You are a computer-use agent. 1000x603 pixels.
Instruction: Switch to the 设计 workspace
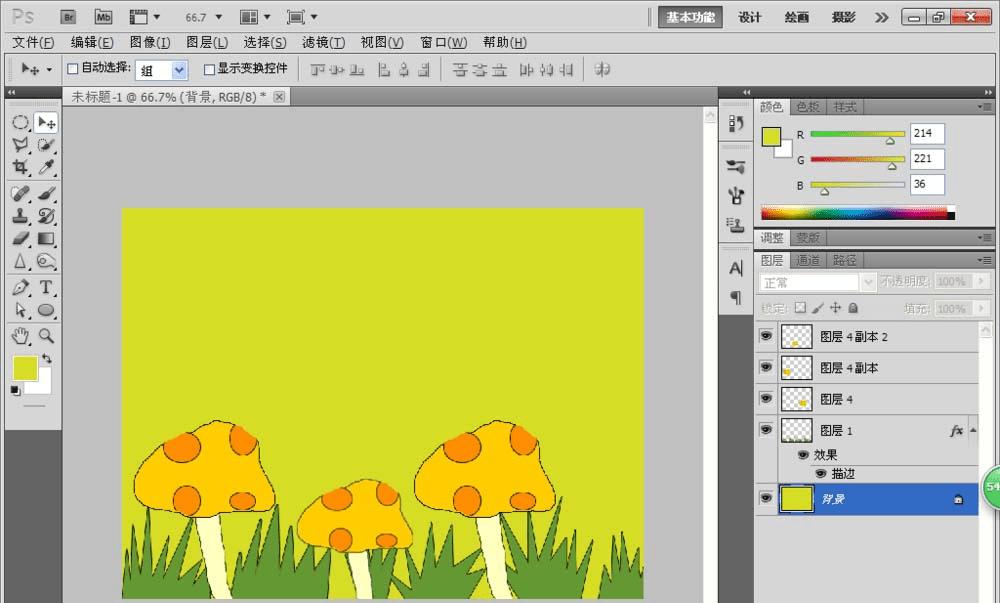pos(749,17)
